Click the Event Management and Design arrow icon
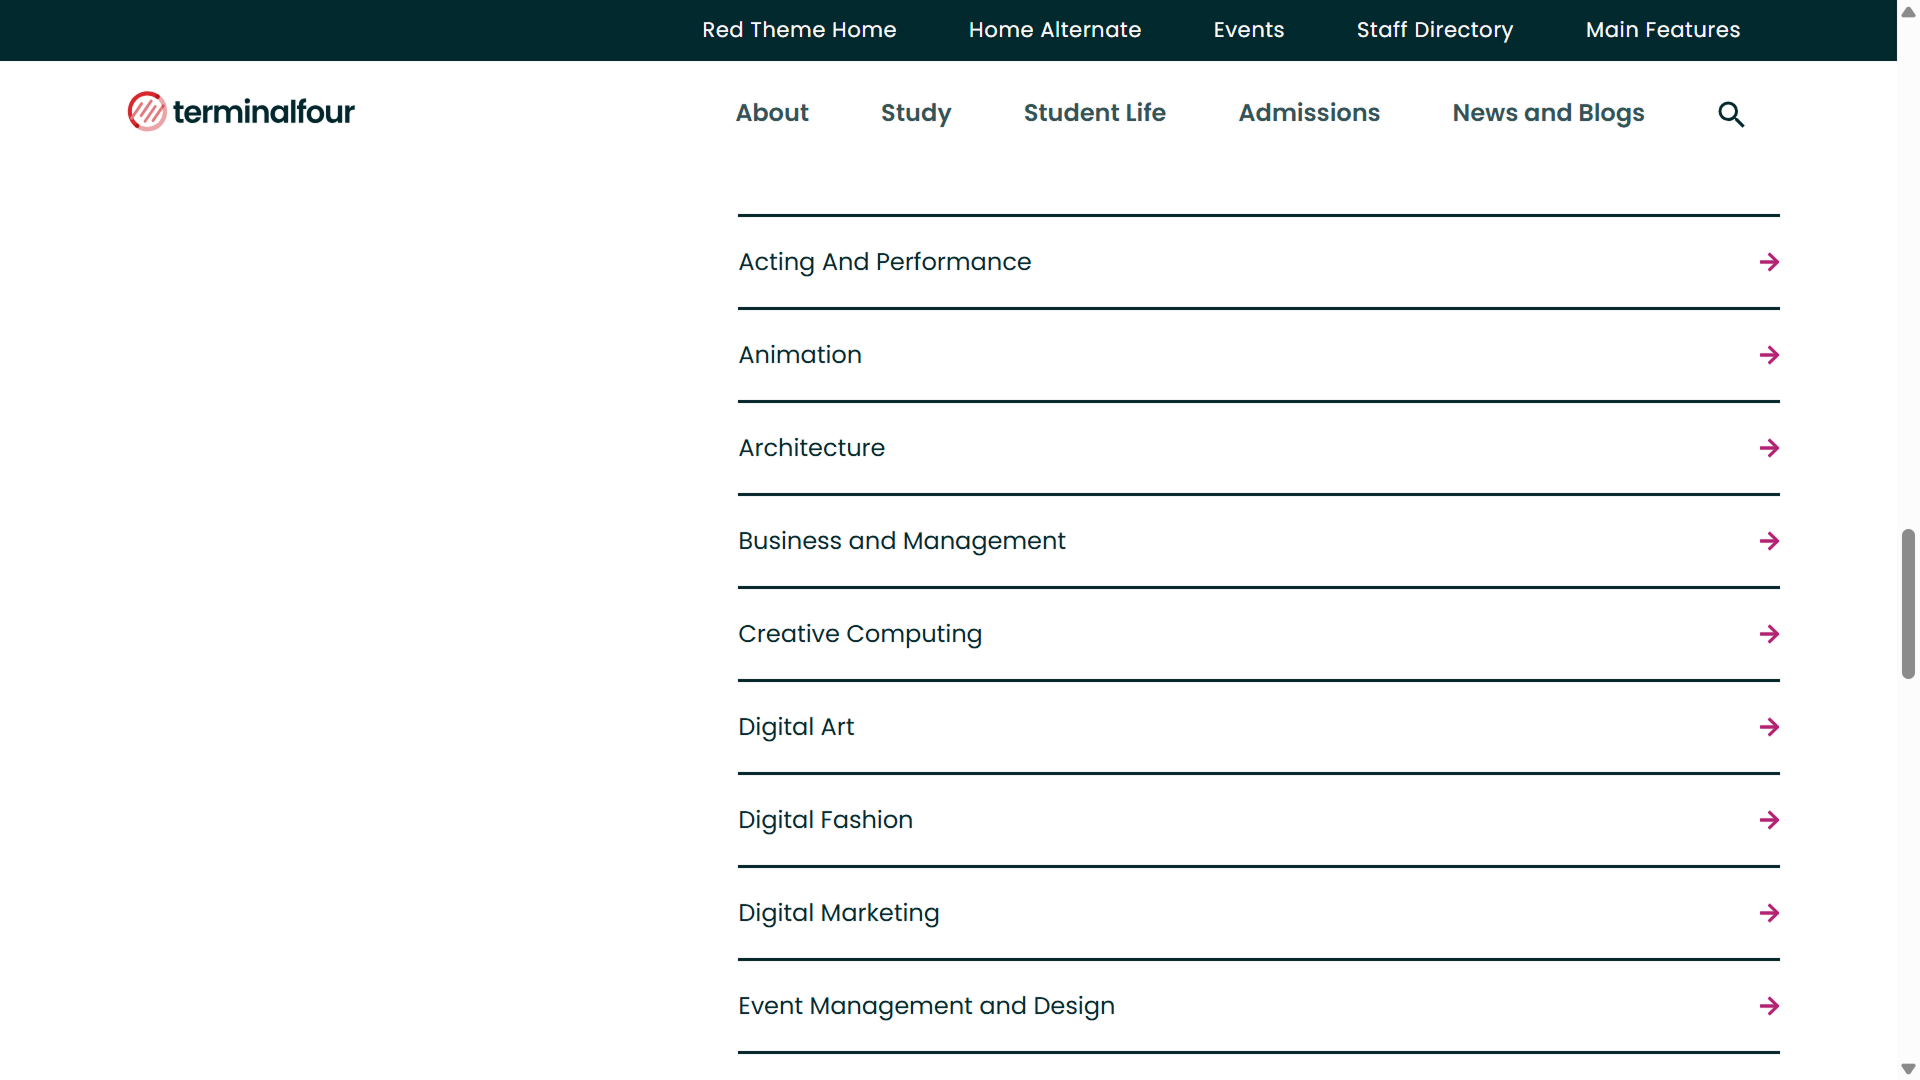Viewport: 1920px width, 1080px height. [x=1769, y=1006]
